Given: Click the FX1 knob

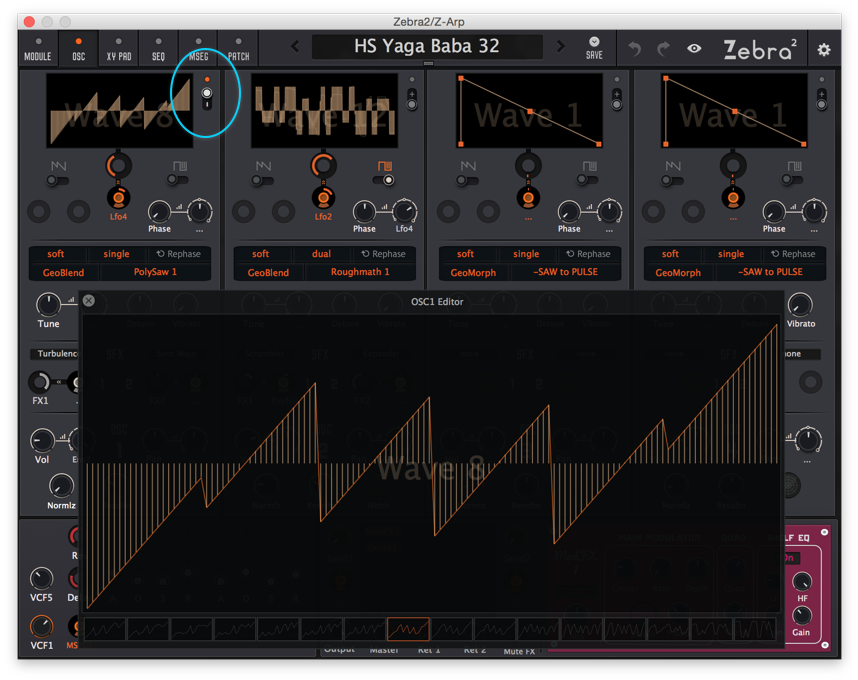Looking at the screenshot, I should point(39,382).
